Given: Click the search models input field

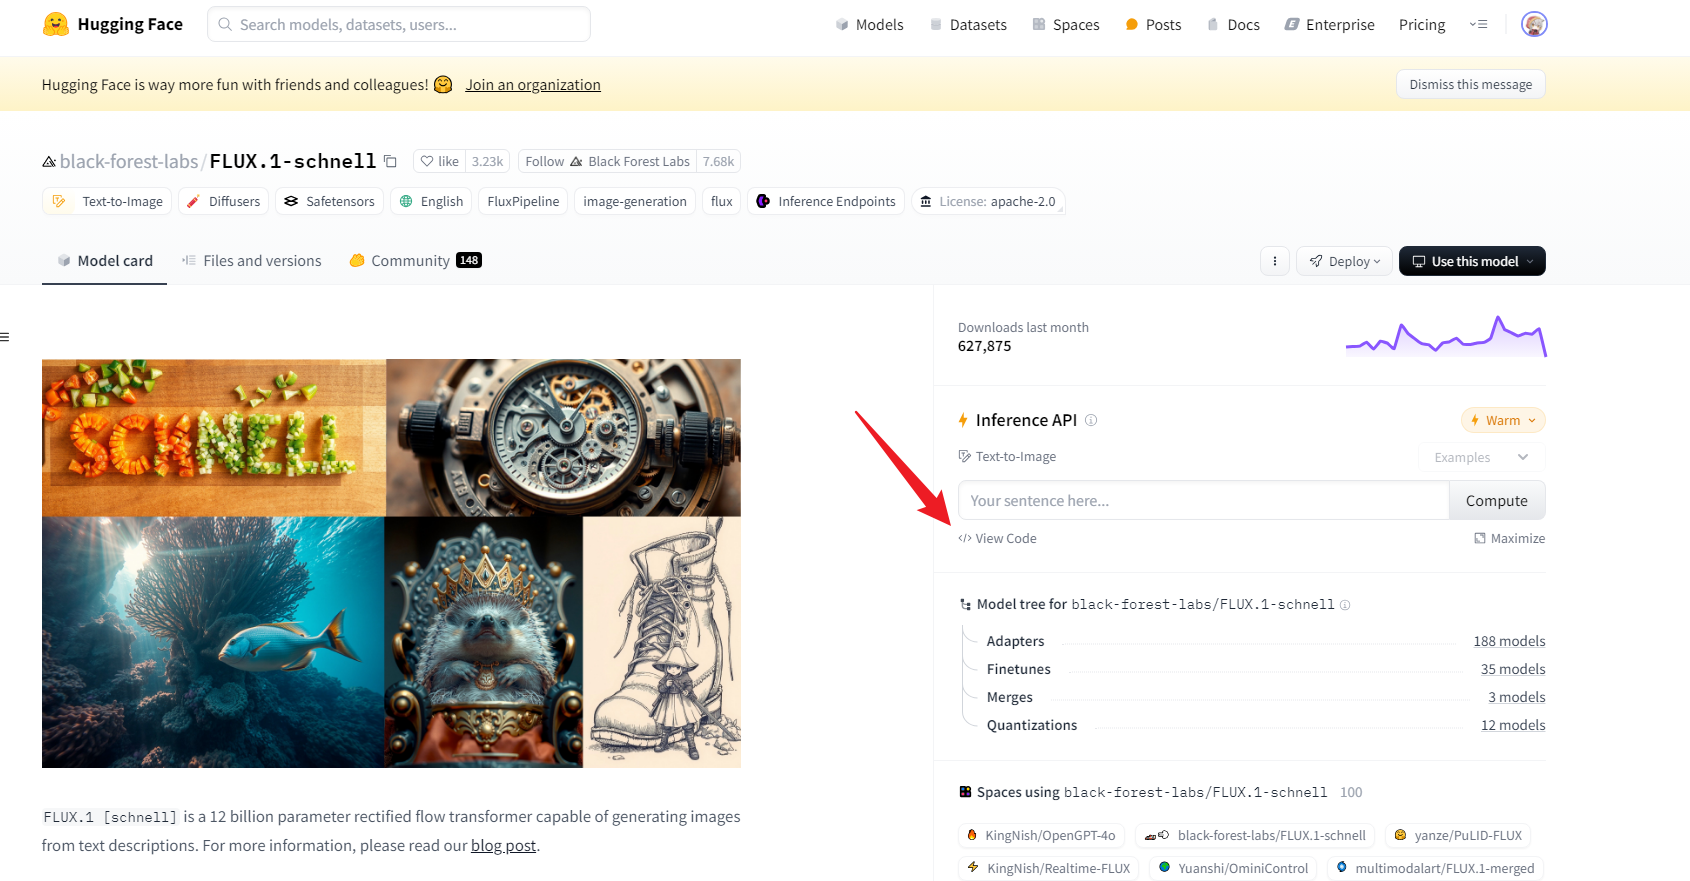Looking at the screenshot, I should coord(399,24).
